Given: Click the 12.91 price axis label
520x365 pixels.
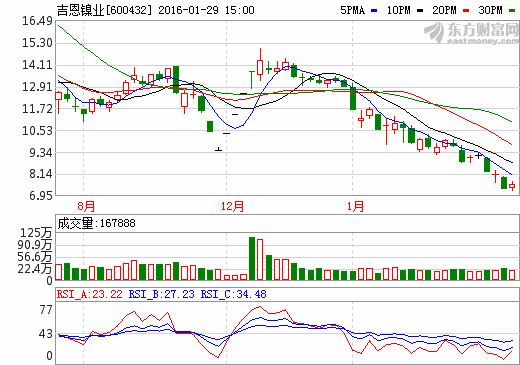Looking at the screenshot, I should point(37,87).
